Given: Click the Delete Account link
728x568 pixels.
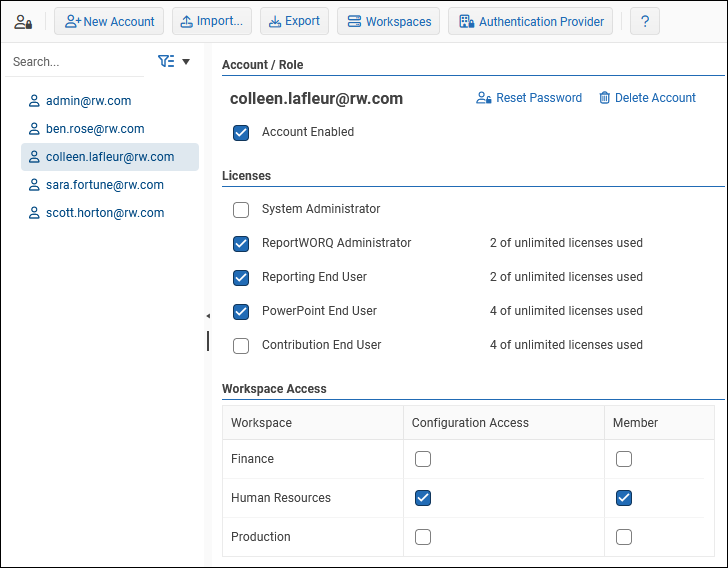Looking at the screenshot, I should tap(646, 98).
